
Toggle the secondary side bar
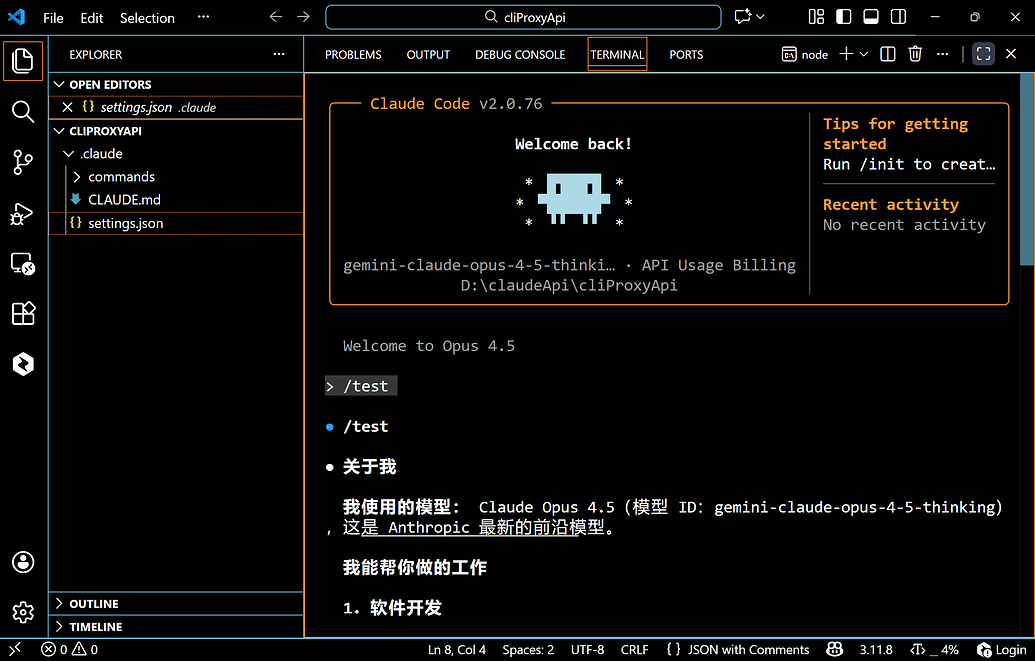tap(898, 17)
